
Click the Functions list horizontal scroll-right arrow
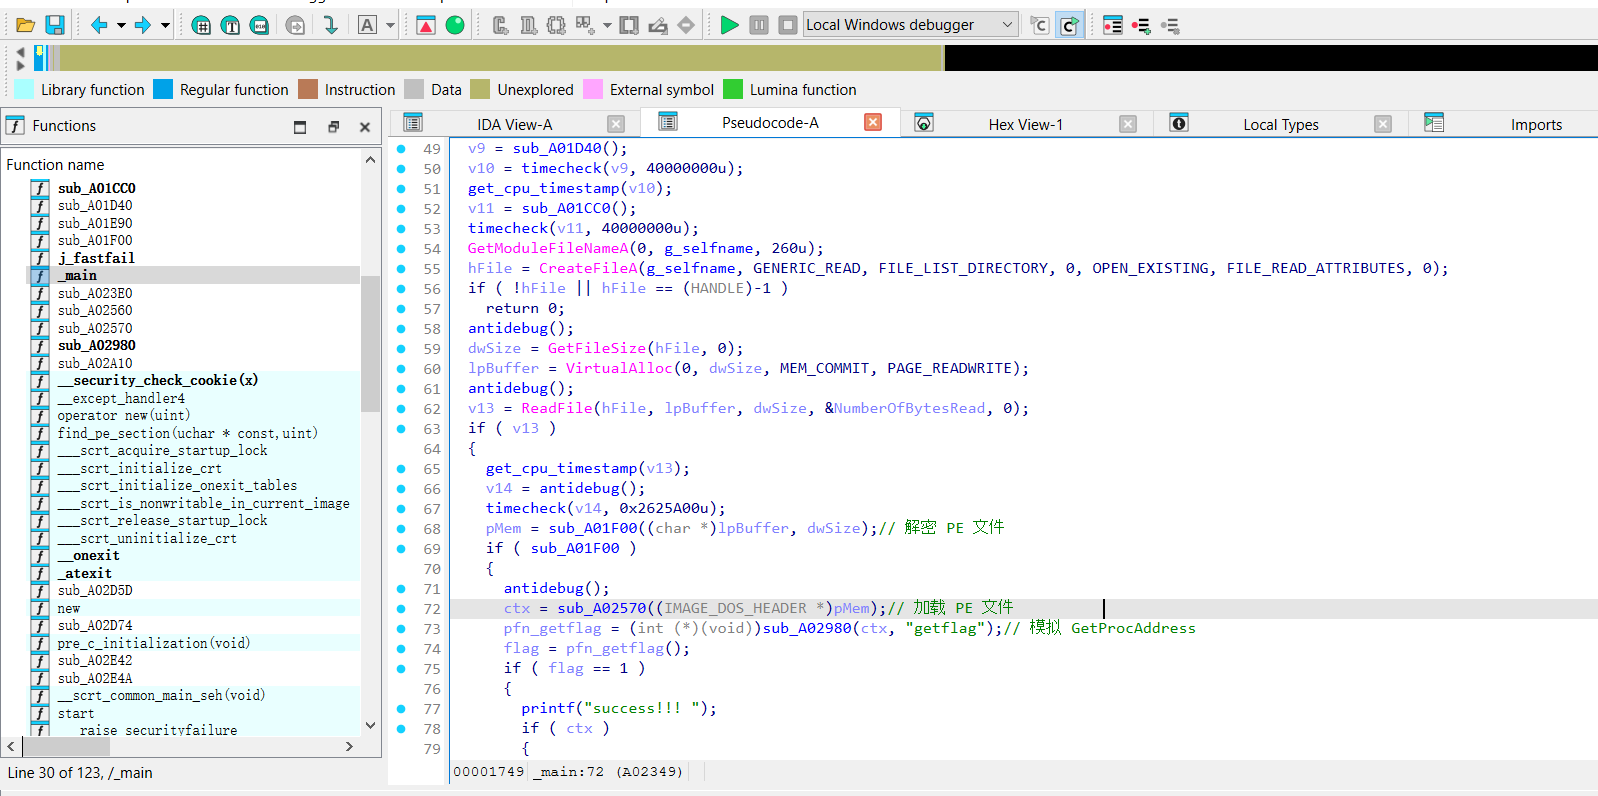[349, 746]
